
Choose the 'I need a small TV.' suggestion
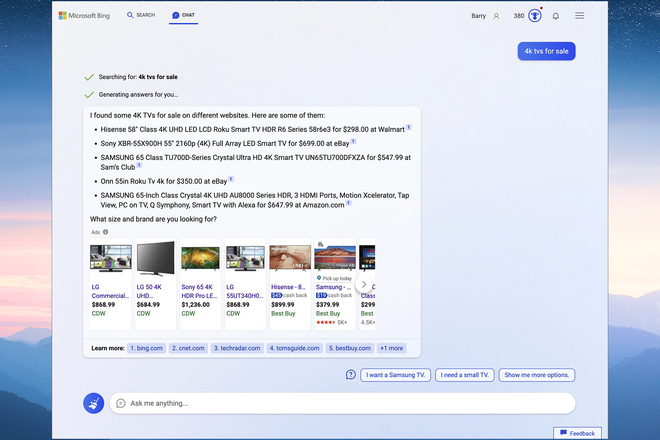[465, 375]
